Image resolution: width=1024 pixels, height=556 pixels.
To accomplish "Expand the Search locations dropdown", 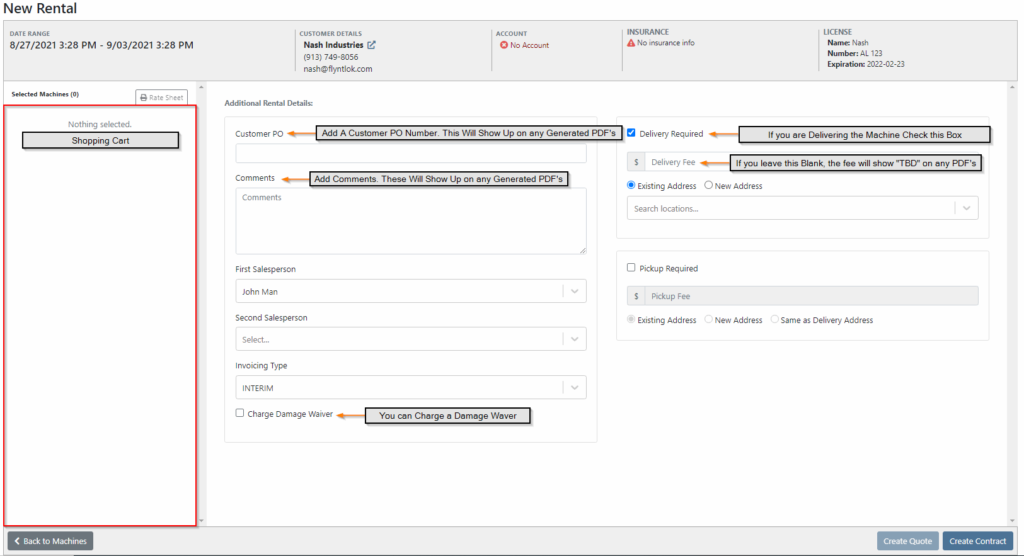I will point(803,208).
